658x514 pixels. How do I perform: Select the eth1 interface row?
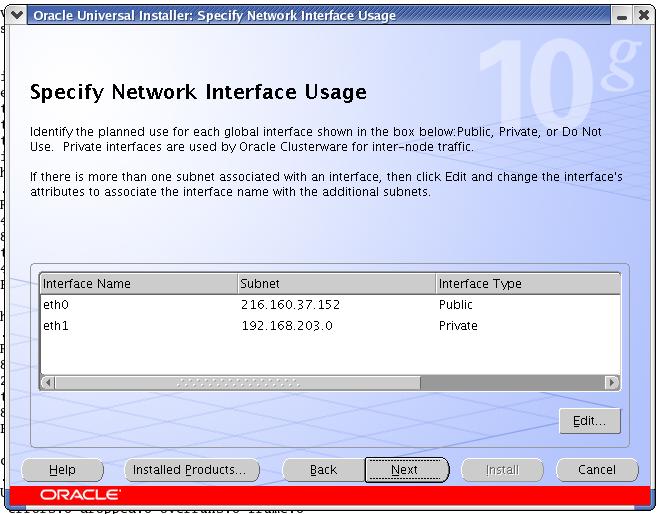pyautogui.click(x=330, y=326)
